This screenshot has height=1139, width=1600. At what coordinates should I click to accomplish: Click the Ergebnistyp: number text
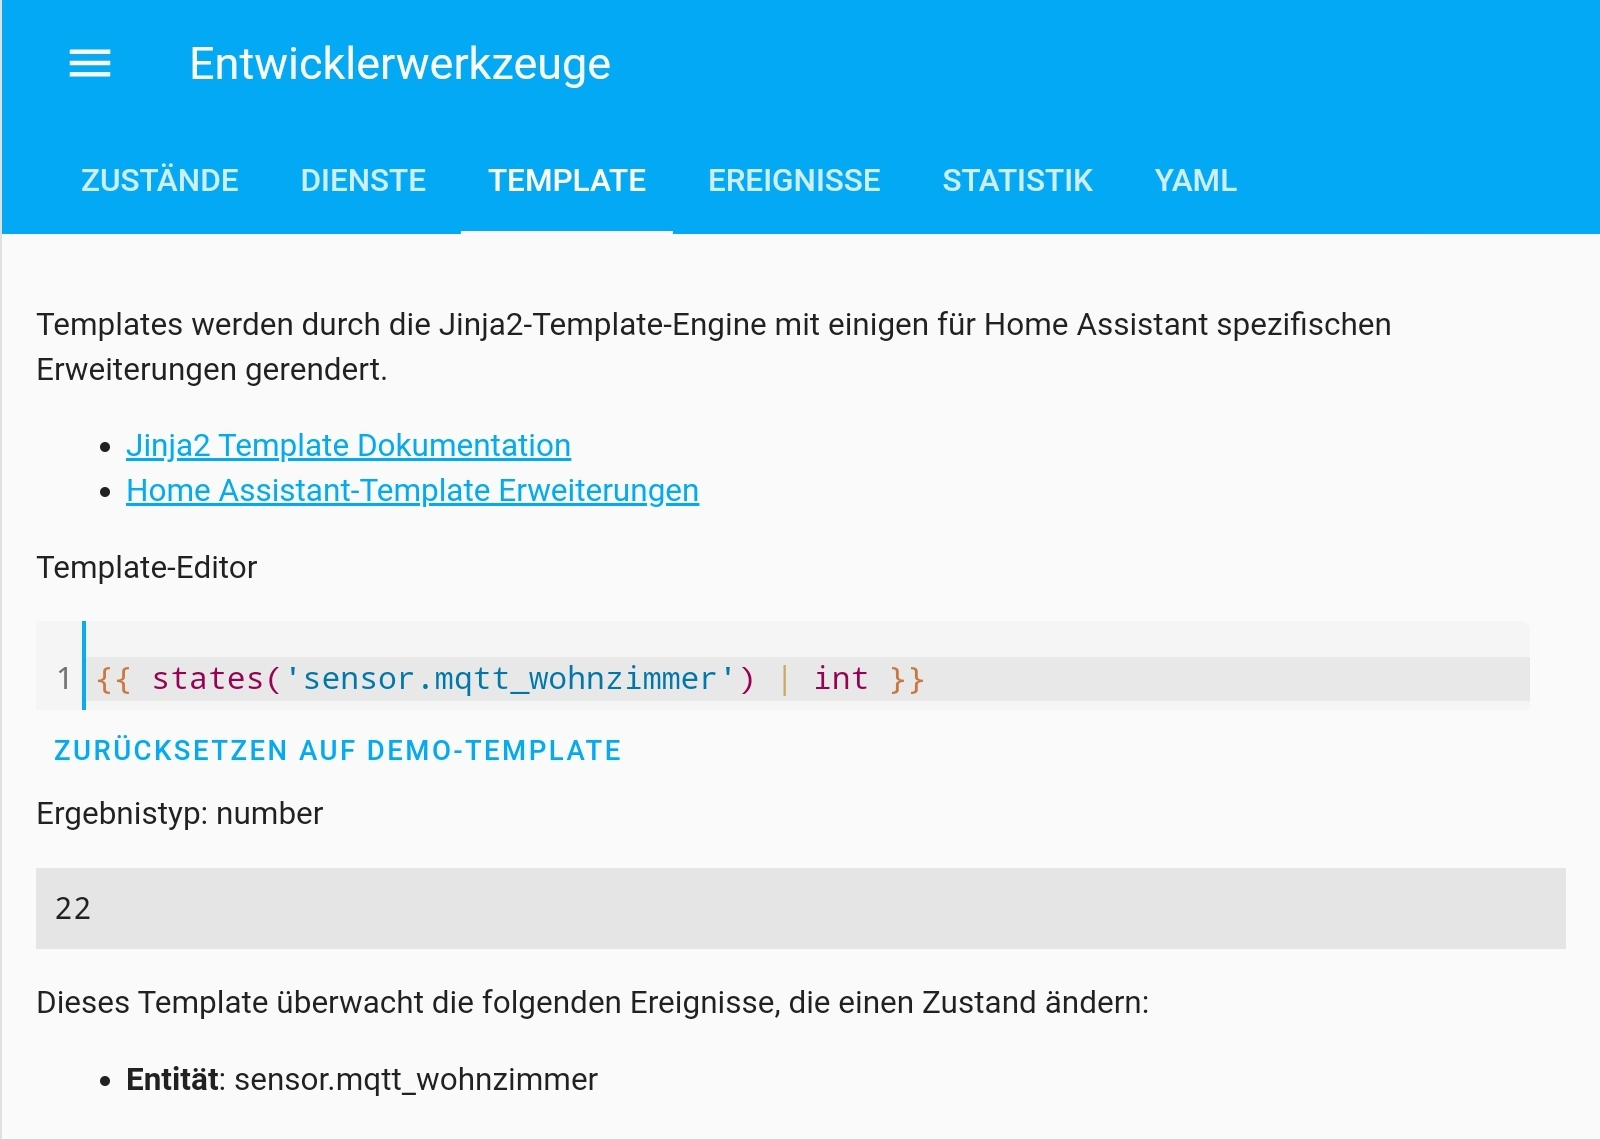[180, 813]
